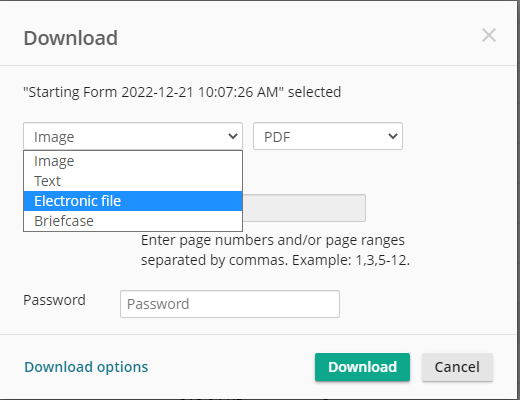Click the green Download button
520x400 pixels.
(x=362, y=367)
